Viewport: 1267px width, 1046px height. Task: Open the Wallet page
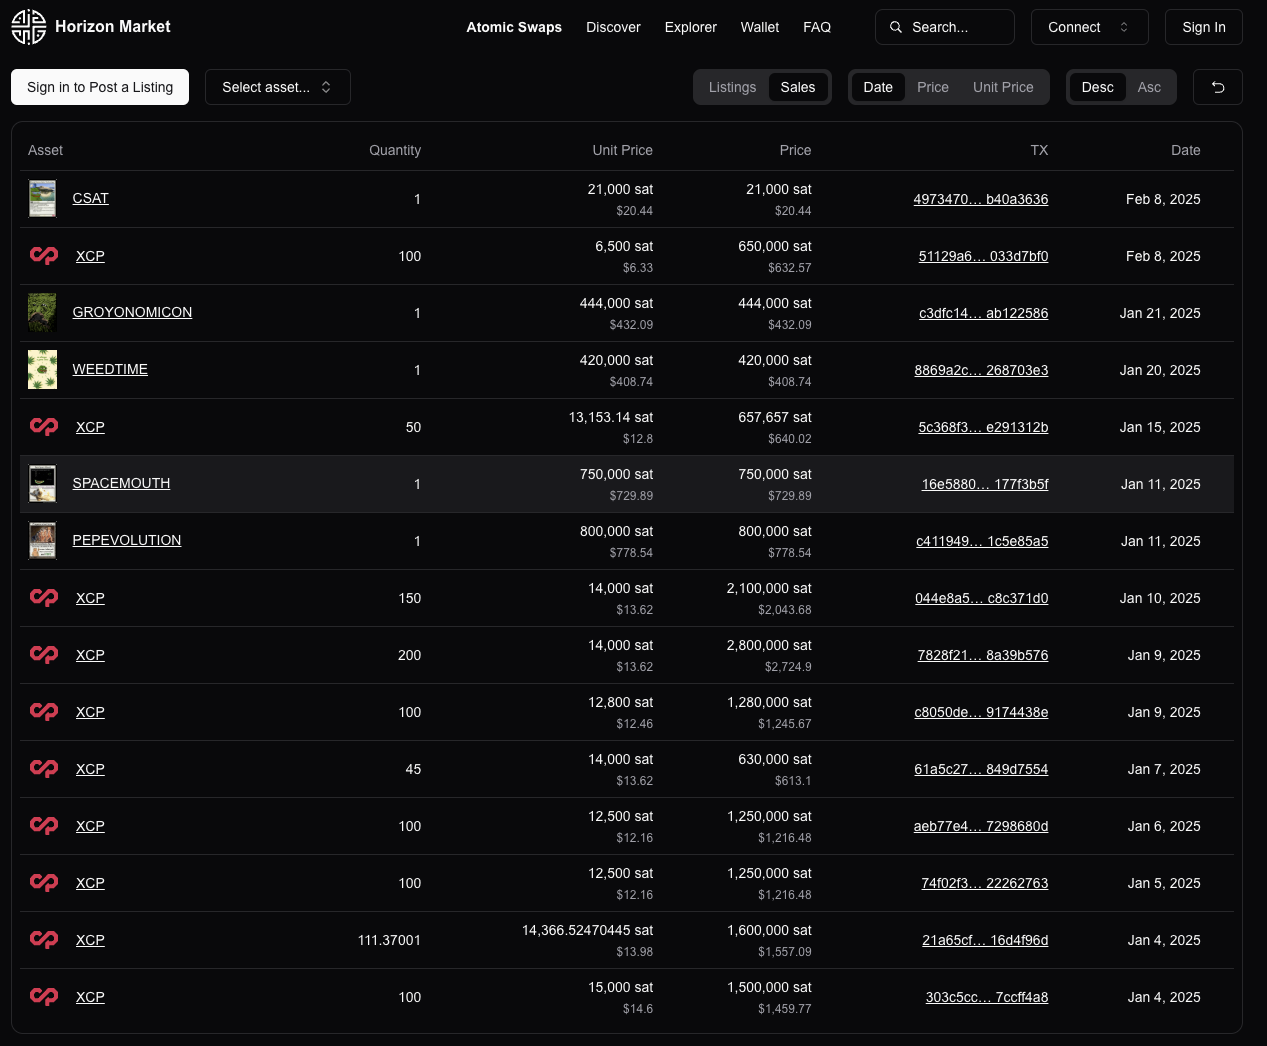(760, 27)
